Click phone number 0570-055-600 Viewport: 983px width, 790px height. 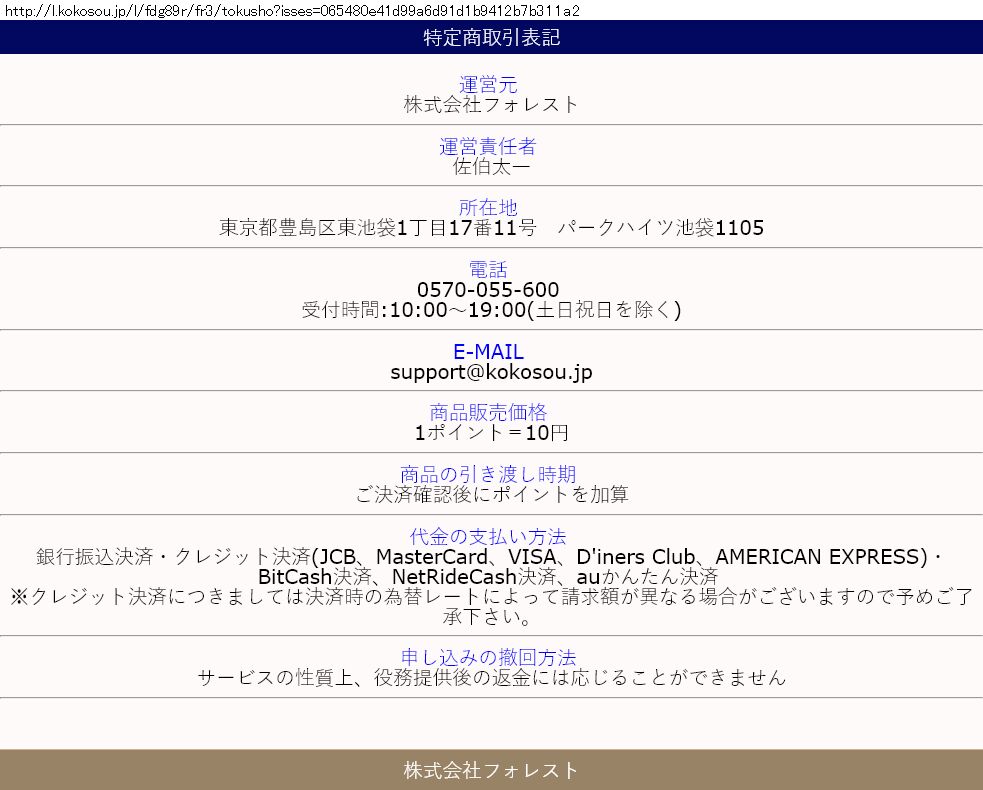[488, 290]
